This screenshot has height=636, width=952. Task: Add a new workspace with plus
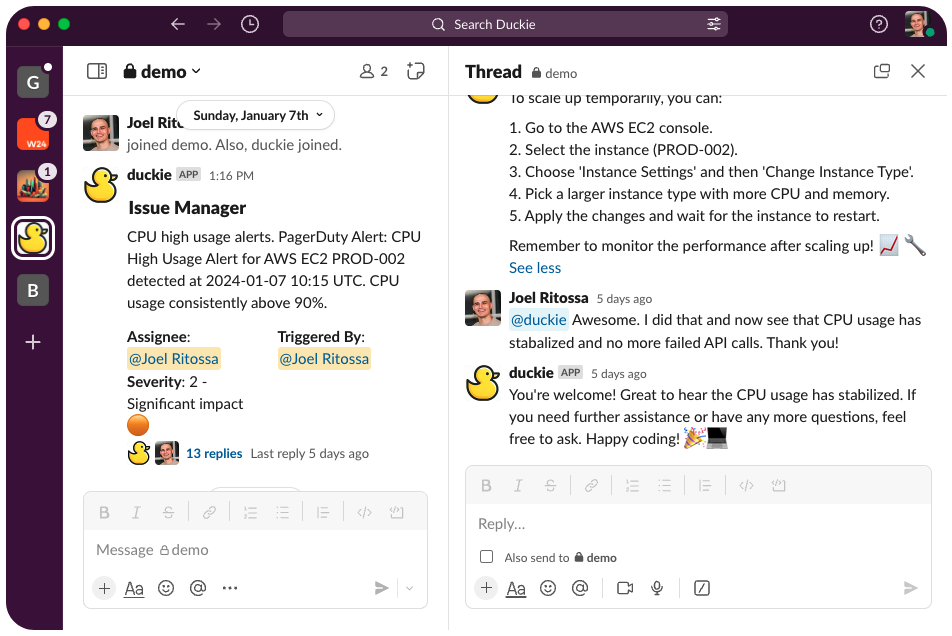(x=33, y=342)
